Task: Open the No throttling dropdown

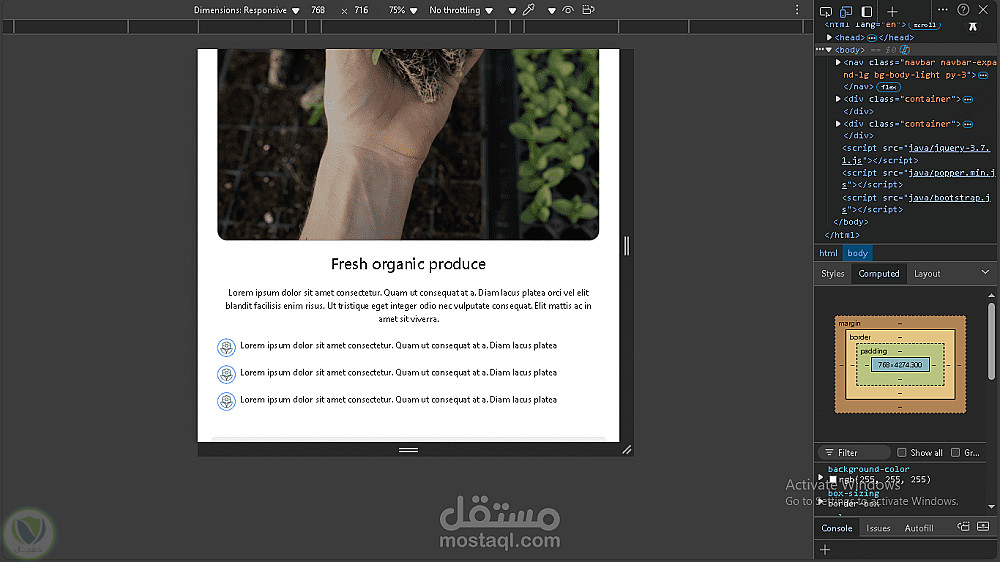Action: coord(461,10)
